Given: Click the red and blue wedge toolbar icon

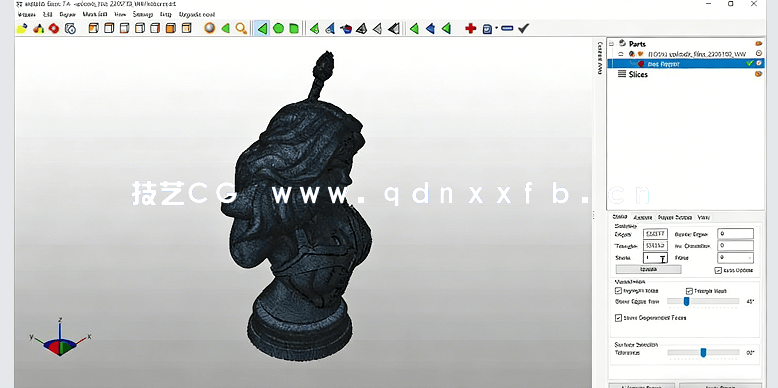Looking at the screenshot, I should 346,28.
